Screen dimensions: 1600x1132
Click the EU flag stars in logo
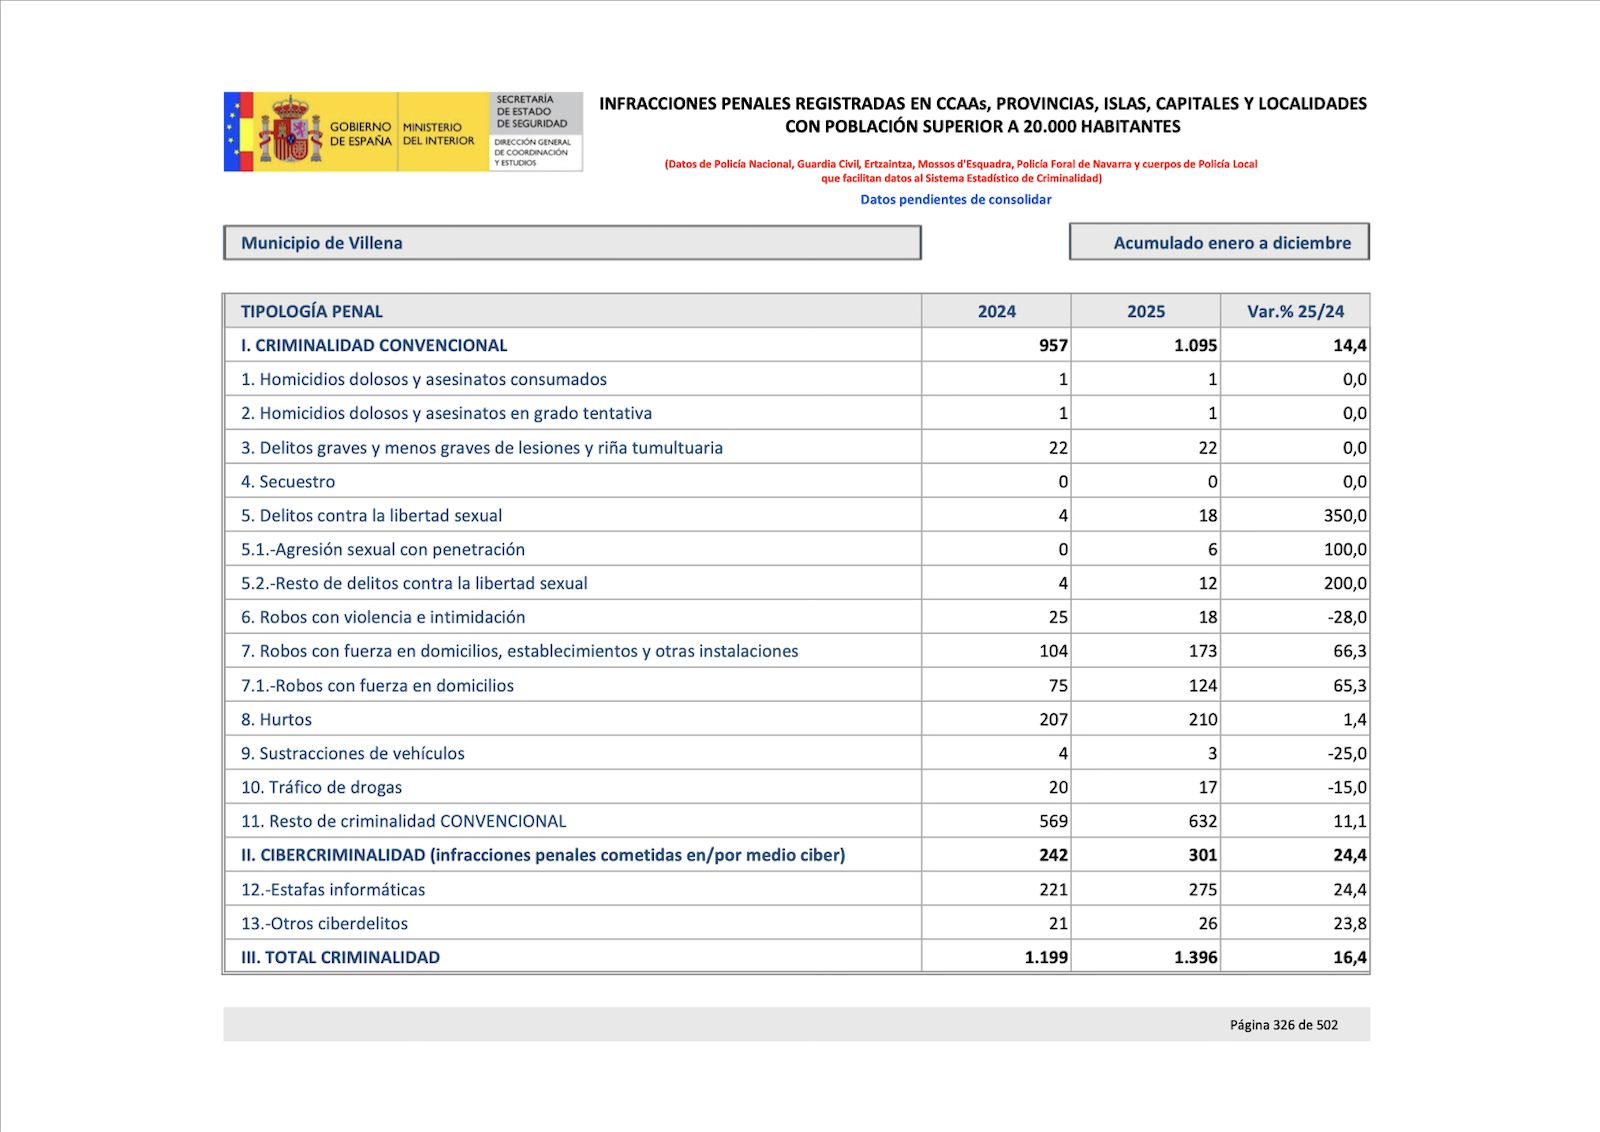(x=235, y=132)
